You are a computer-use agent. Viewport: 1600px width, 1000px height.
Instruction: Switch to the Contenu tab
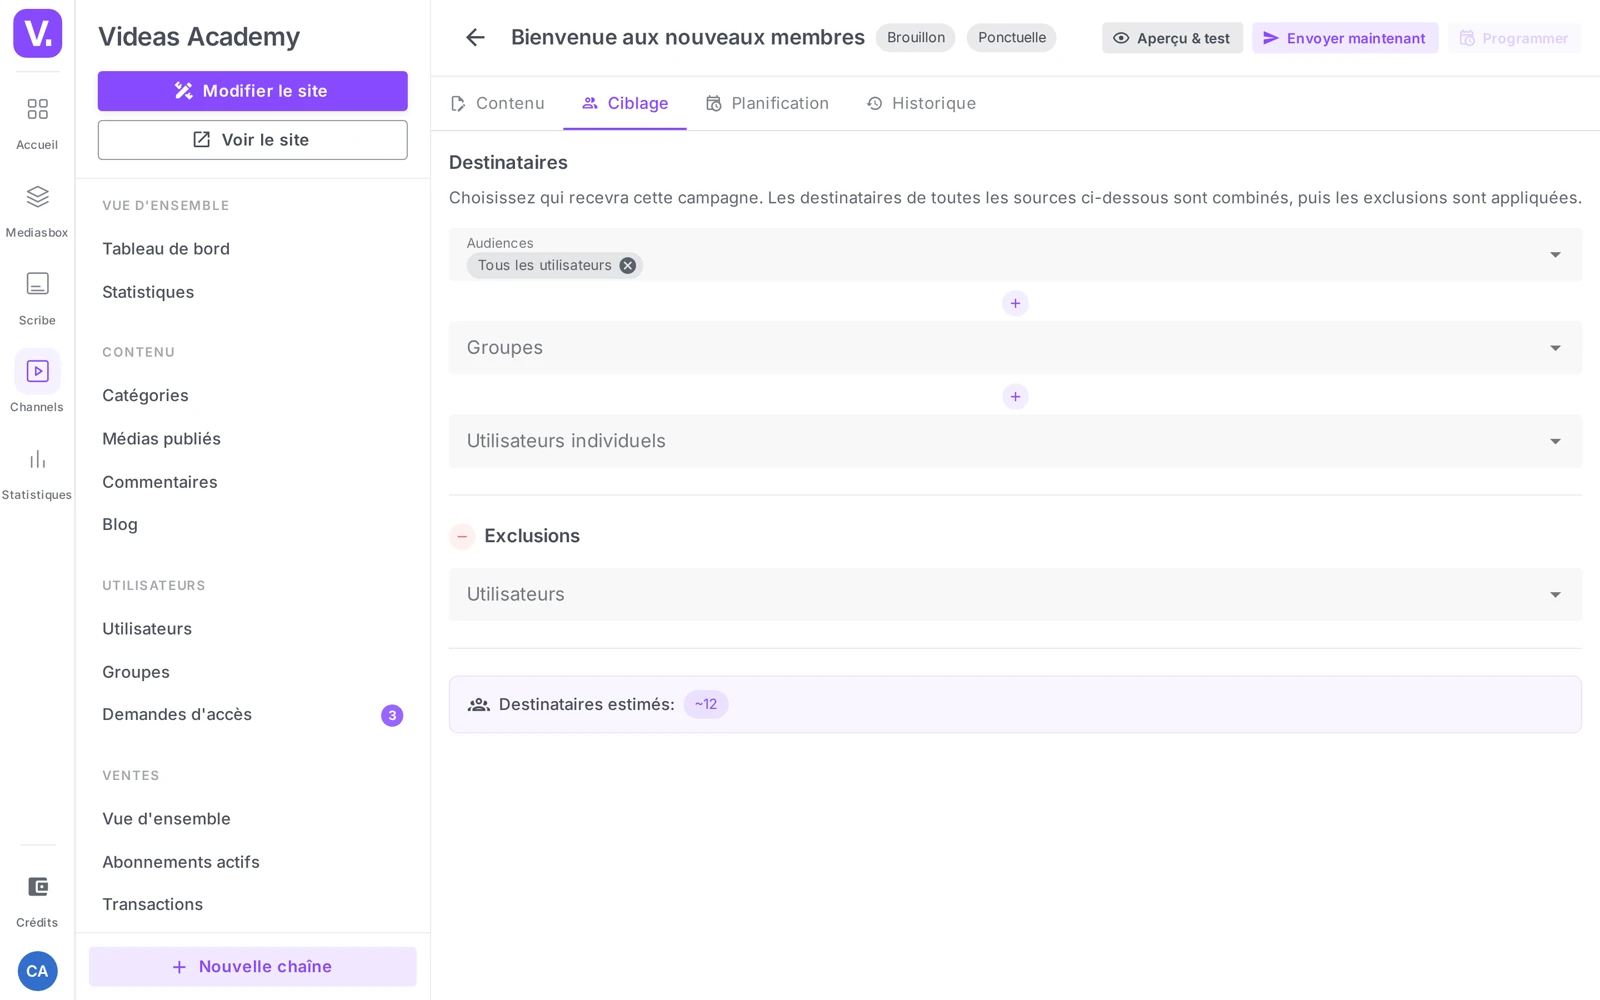click(x=498, y=103)
